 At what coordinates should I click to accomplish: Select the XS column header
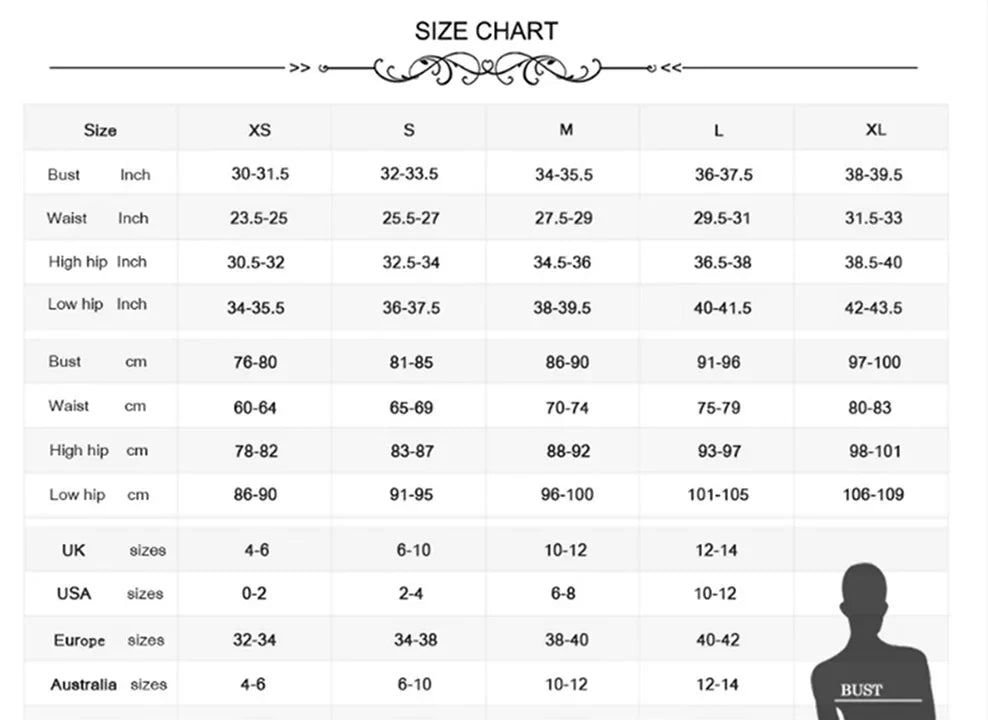259,130
